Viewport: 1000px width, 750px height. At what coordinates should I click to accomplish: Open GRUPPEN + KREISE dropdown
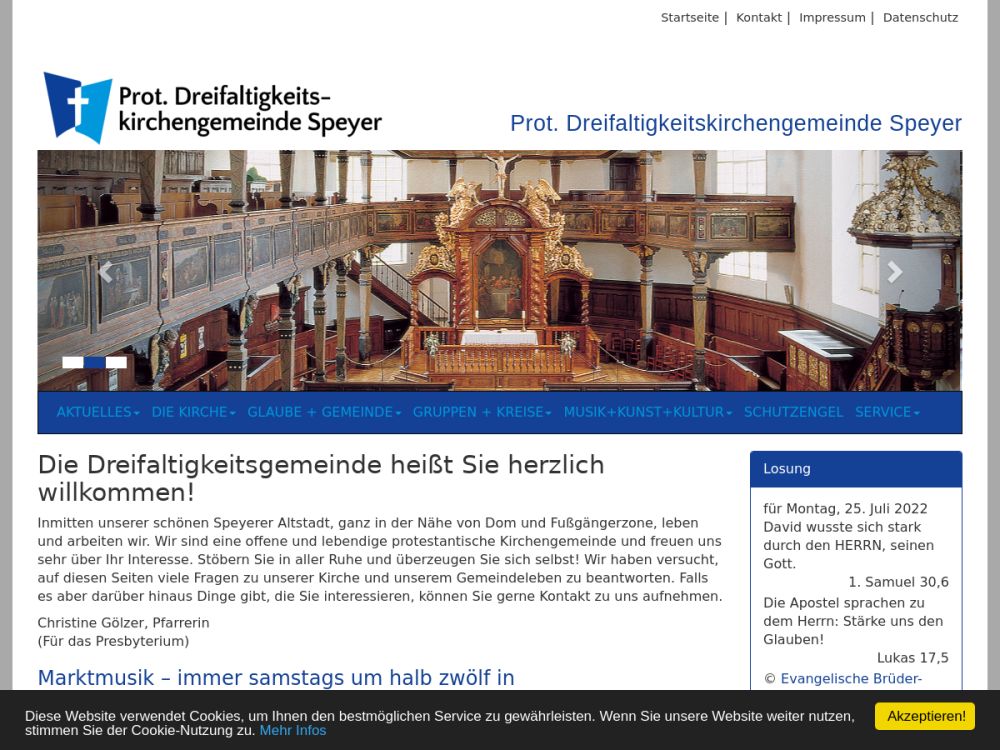point(482,412)
